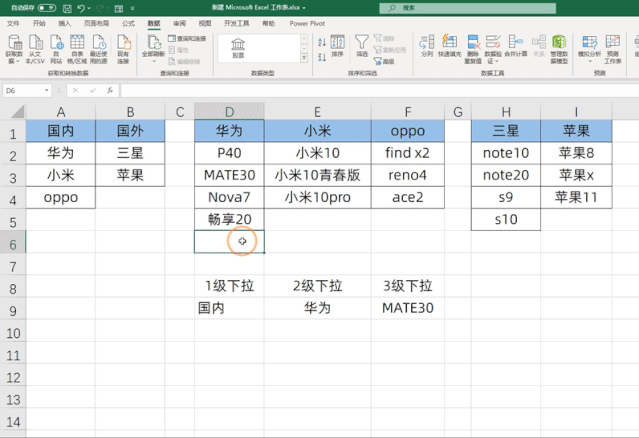The height and width of the screenshot is (438, 639).
Task: Toggle the 筛选 Filter funnel icon
Action: 362,46
